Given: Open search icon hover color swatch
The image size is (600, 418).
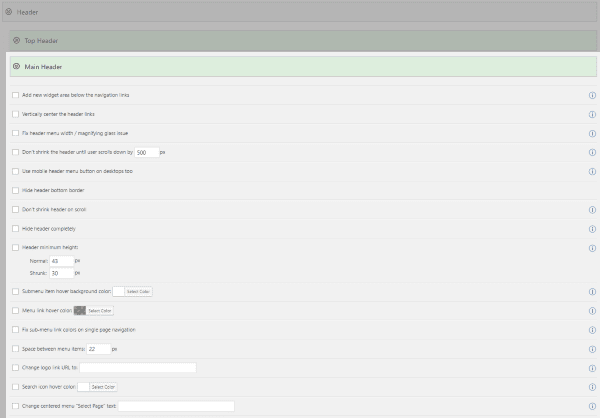Looking at the screenshot, I should 83,387.
